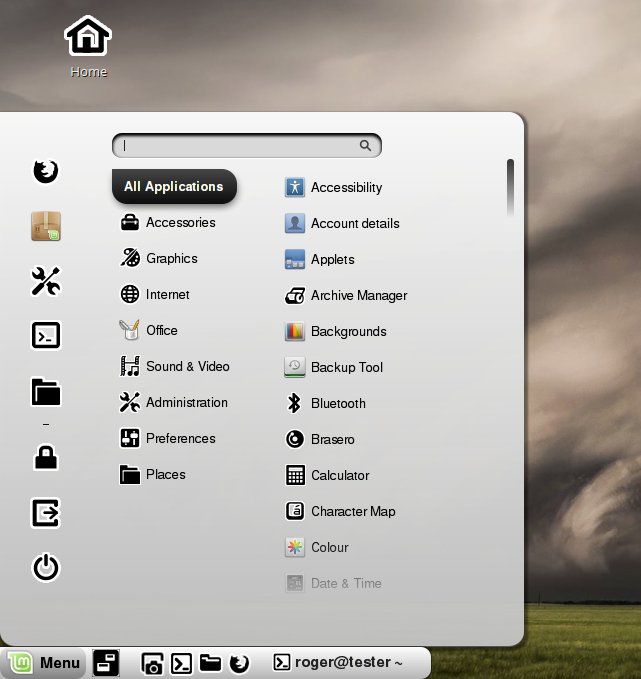The image size is (641, 679).
Task: Click the Backup Tool icon
Action: pyautogui.click(x=295, y=367)
